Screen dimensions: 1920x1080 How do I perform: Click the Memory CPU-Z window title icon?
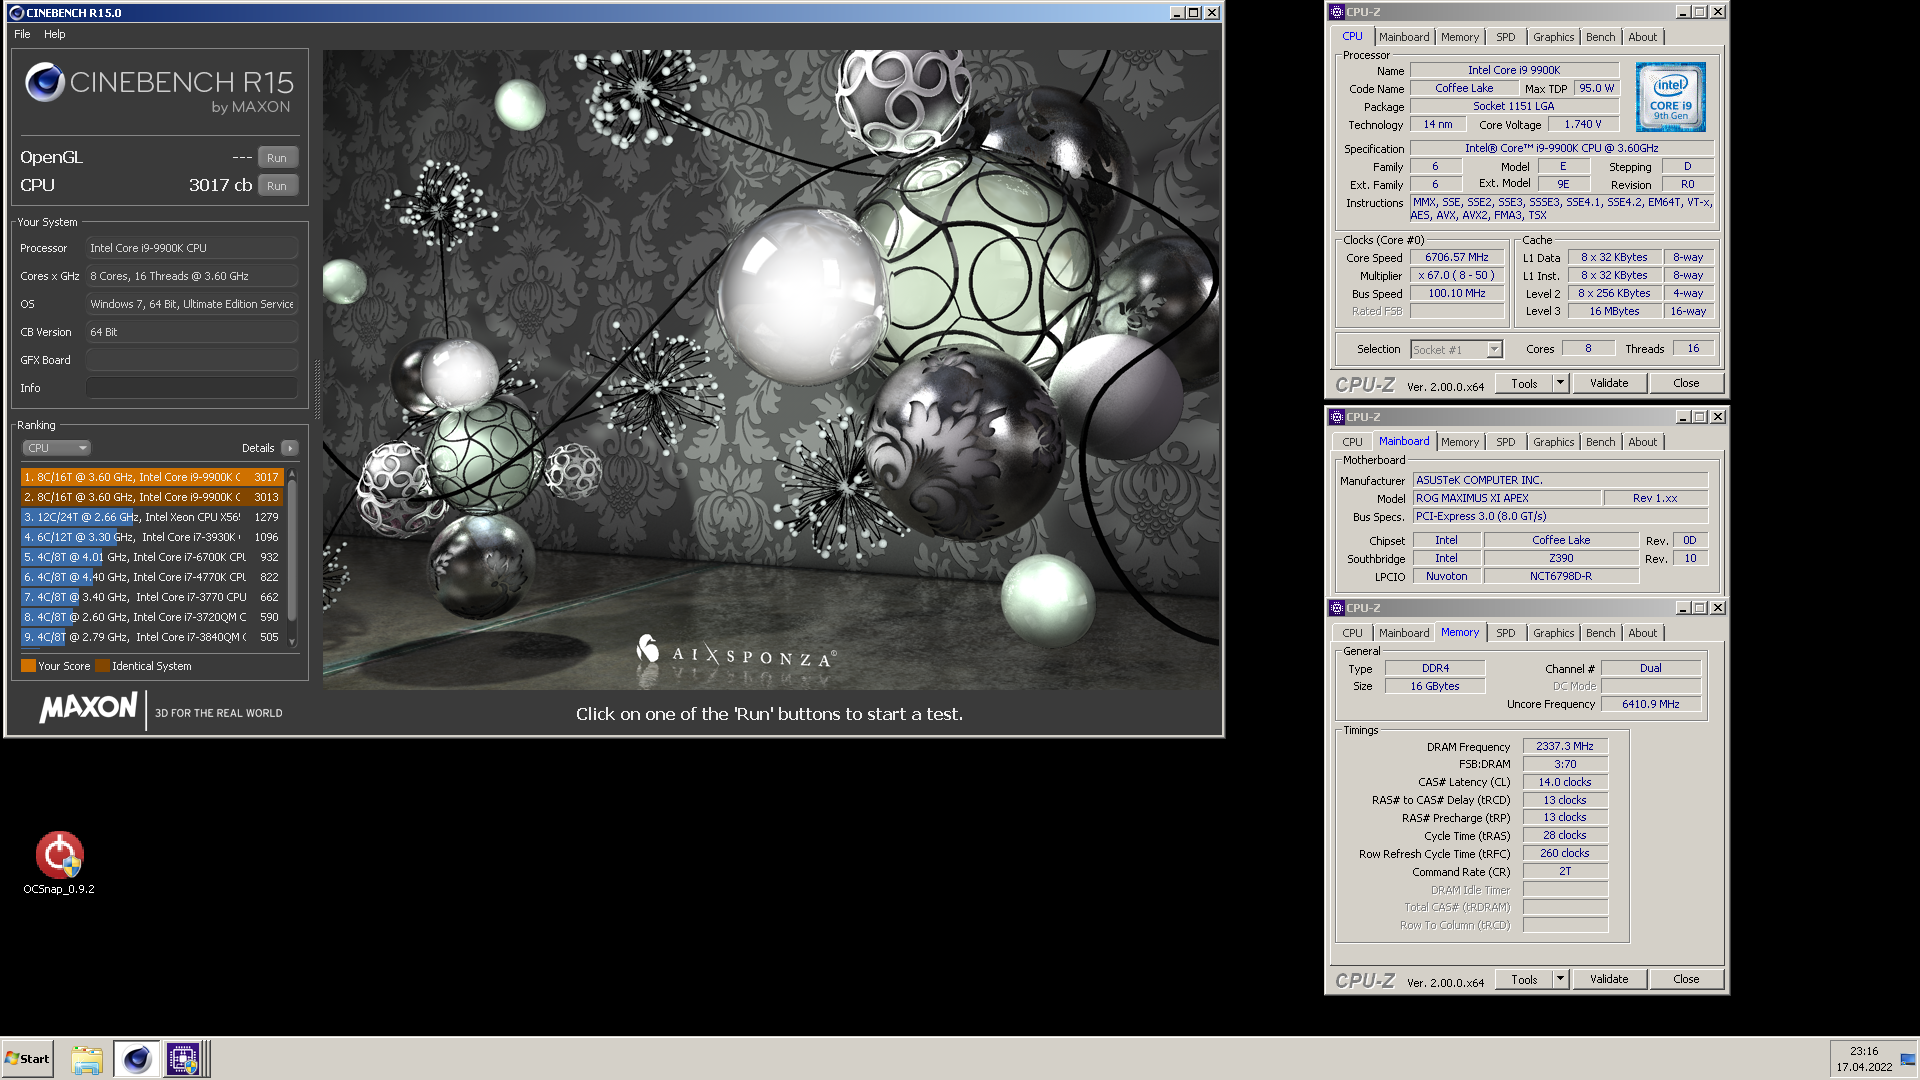point(1337,608)
